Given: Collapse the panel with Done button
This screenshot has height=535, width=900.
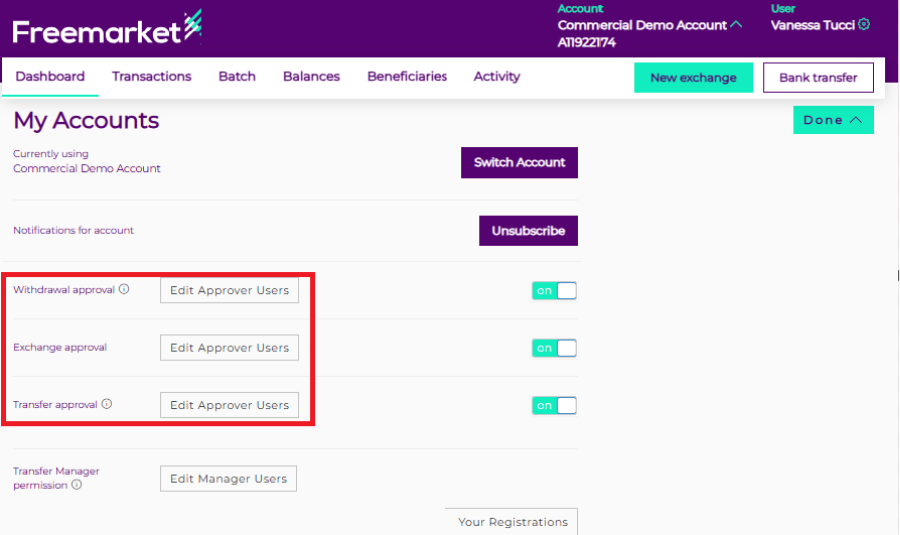Looking at the screenshot, I should click(x=832, y=120).
